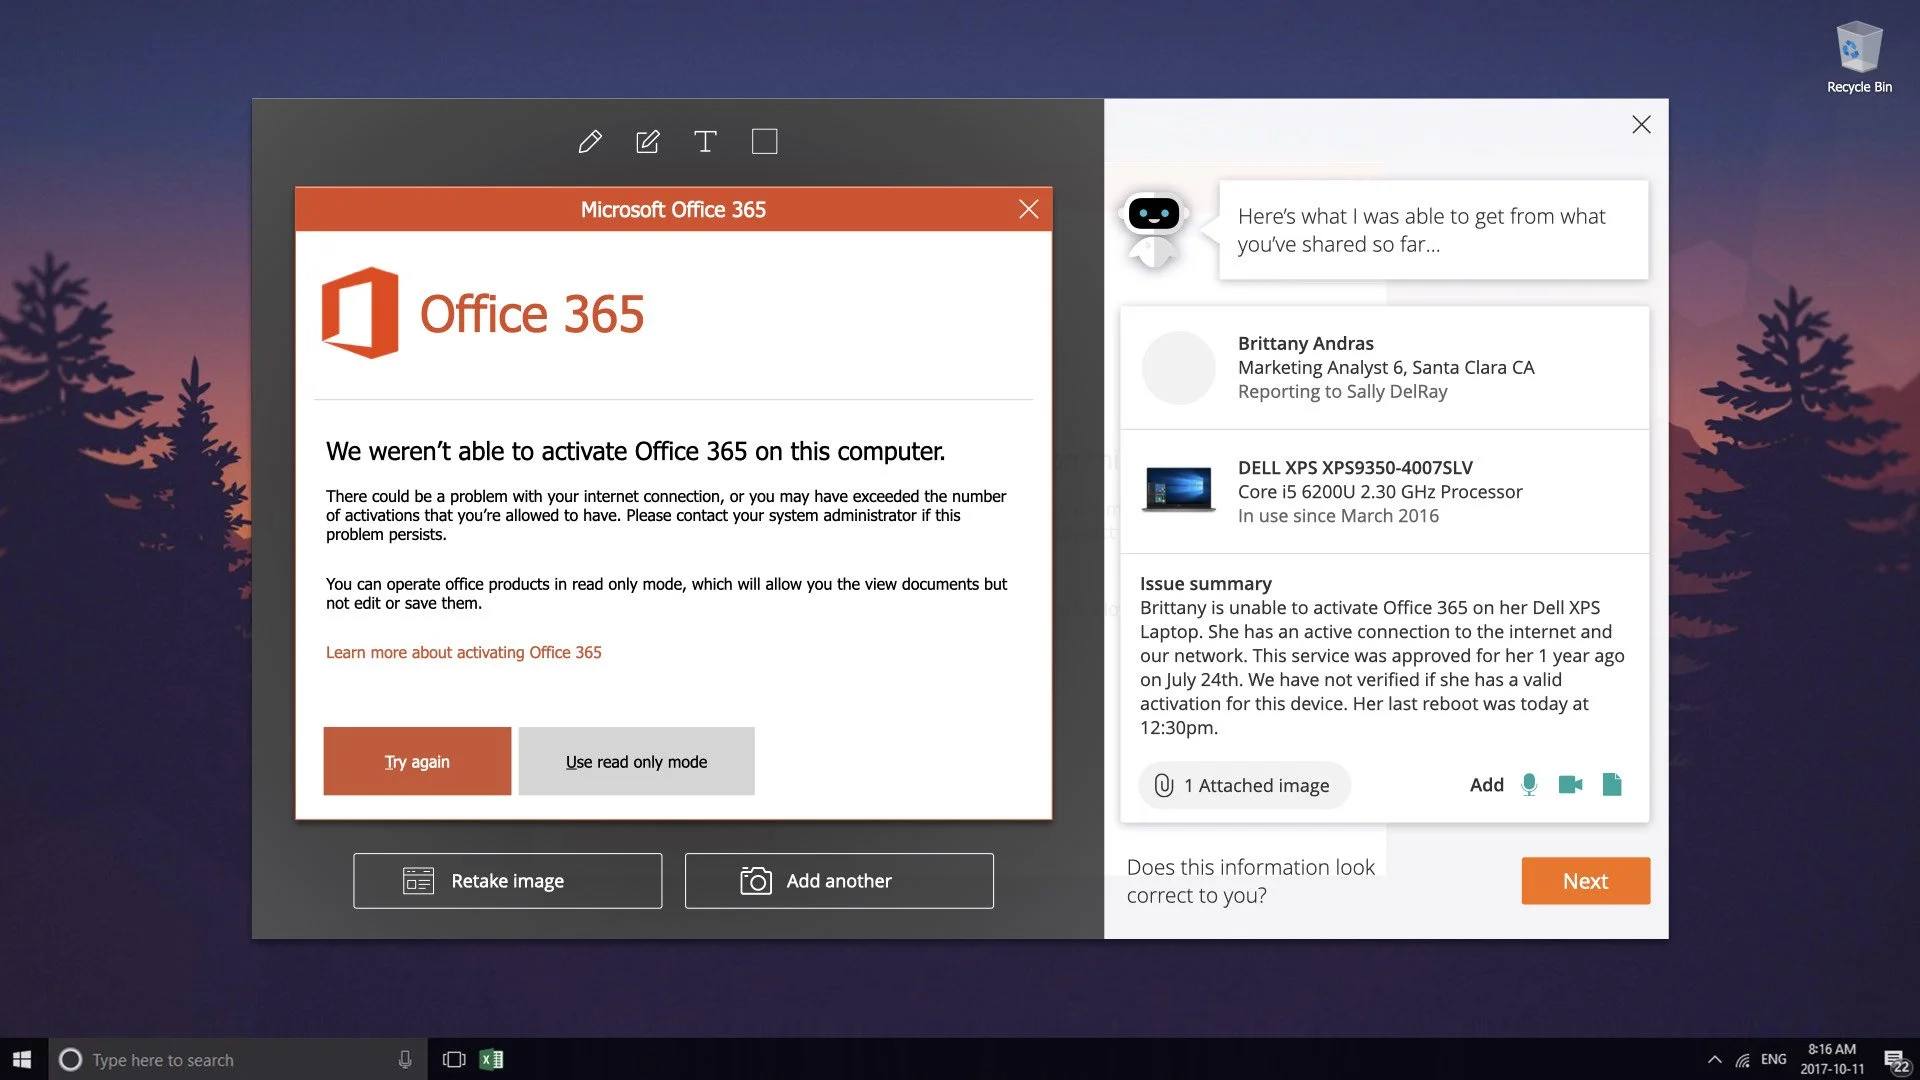Viewport: 1920px width, 1080px height.
Task: Open the Windows Start menu
Action: pos(22,1059)
